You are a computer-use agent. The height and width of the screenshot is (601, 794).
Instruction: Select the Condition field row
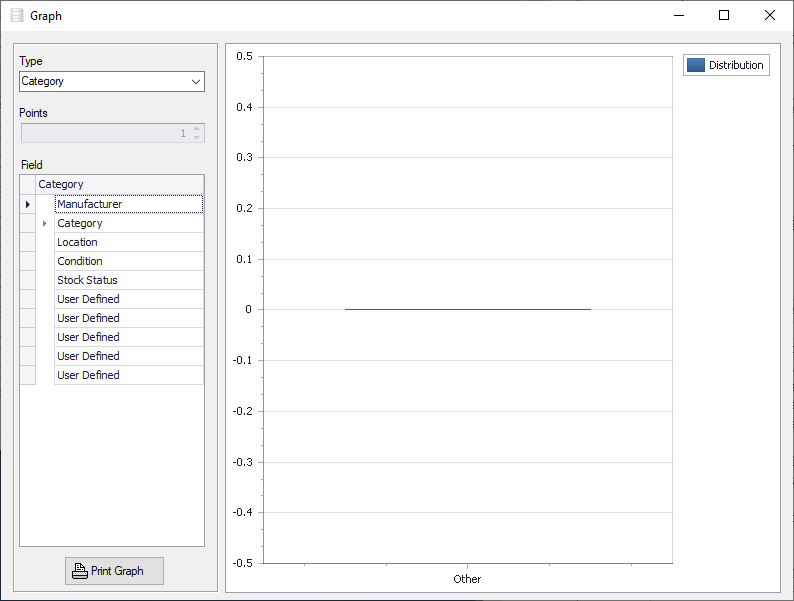pos(129,261)
